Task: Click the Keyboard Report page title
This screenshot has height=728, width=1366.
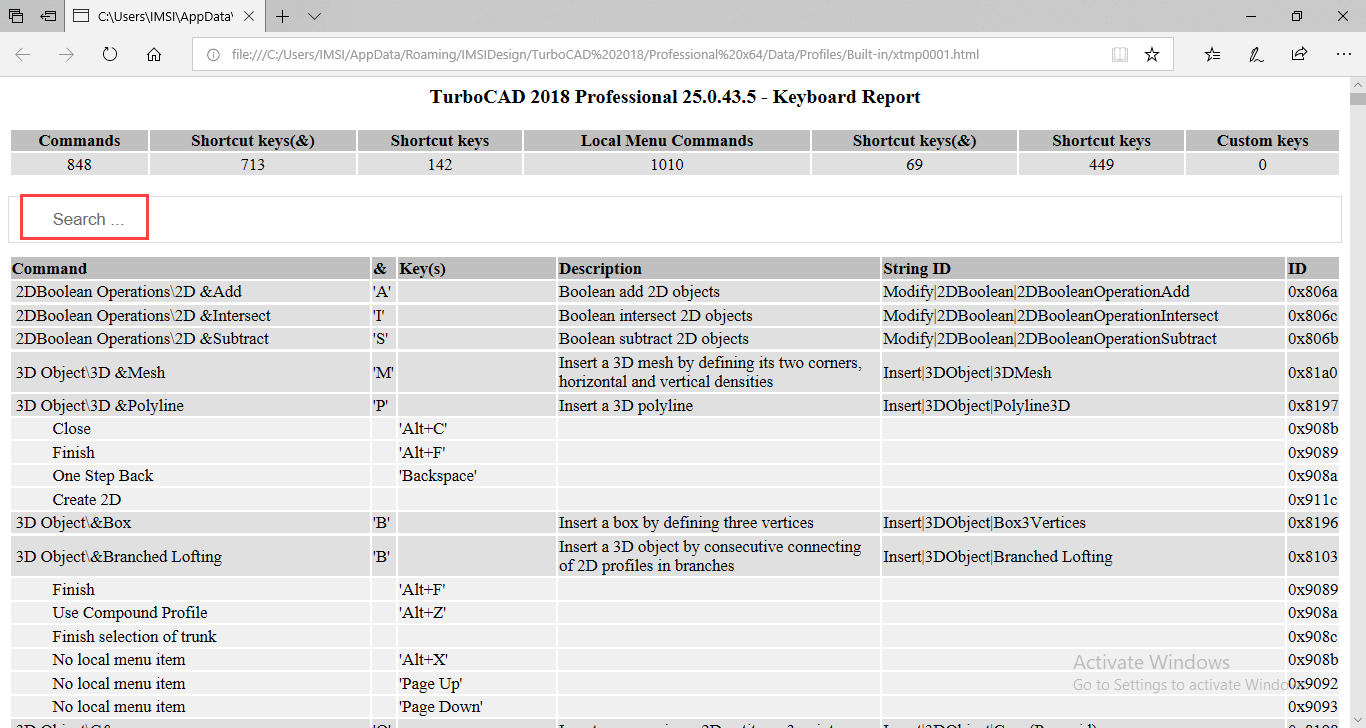Action: [675, 97]
